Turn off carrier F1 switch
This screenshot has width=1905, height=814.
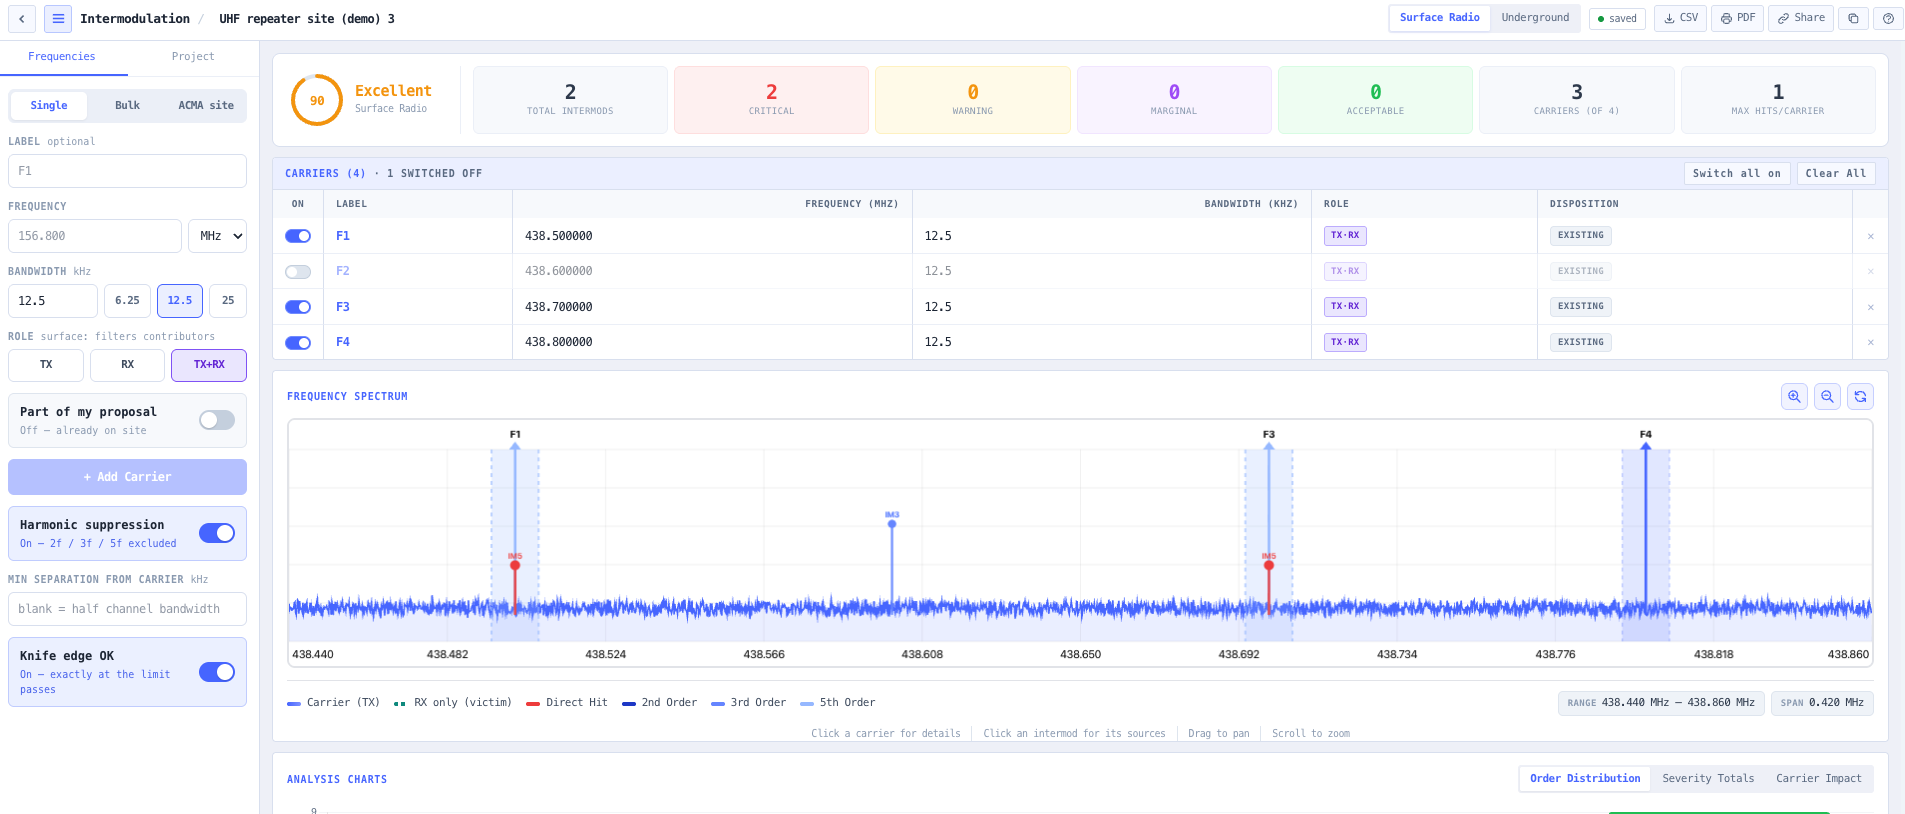pyautogui.click(x=298, y=236)
